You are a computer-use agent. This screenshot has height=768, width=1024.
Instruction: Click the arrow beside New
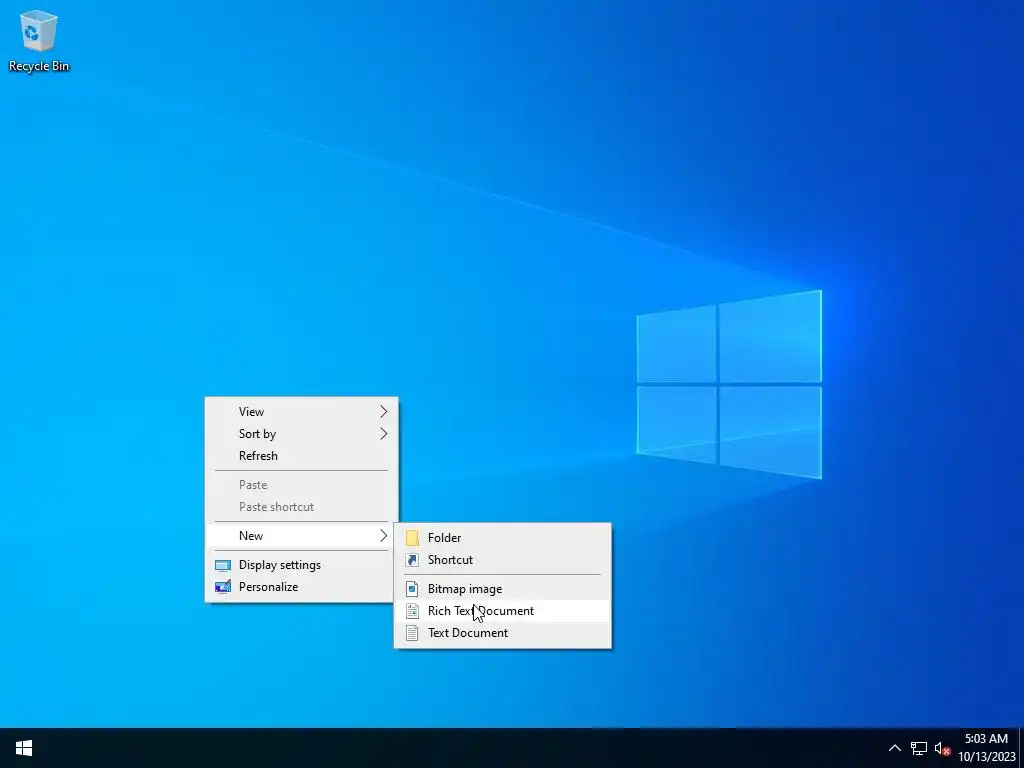pos(383,536)
